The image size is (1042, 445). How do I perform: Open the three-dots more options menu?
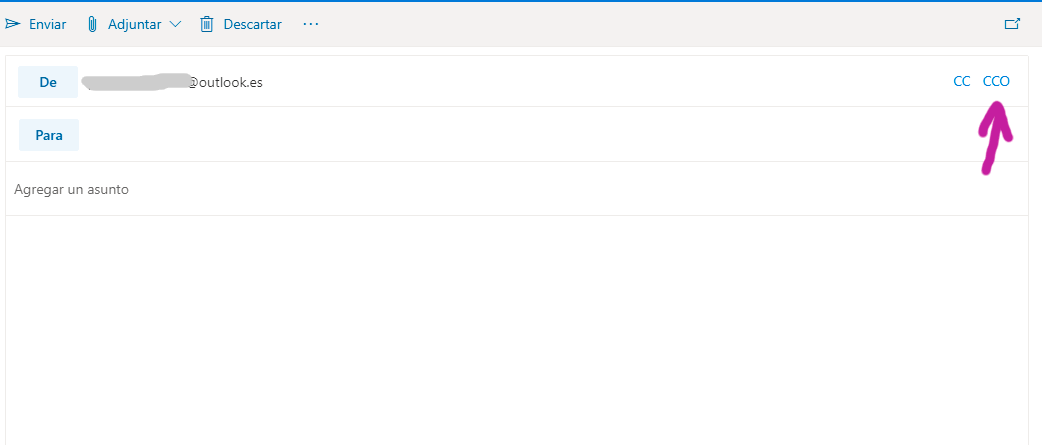click(x=311, y=24)
